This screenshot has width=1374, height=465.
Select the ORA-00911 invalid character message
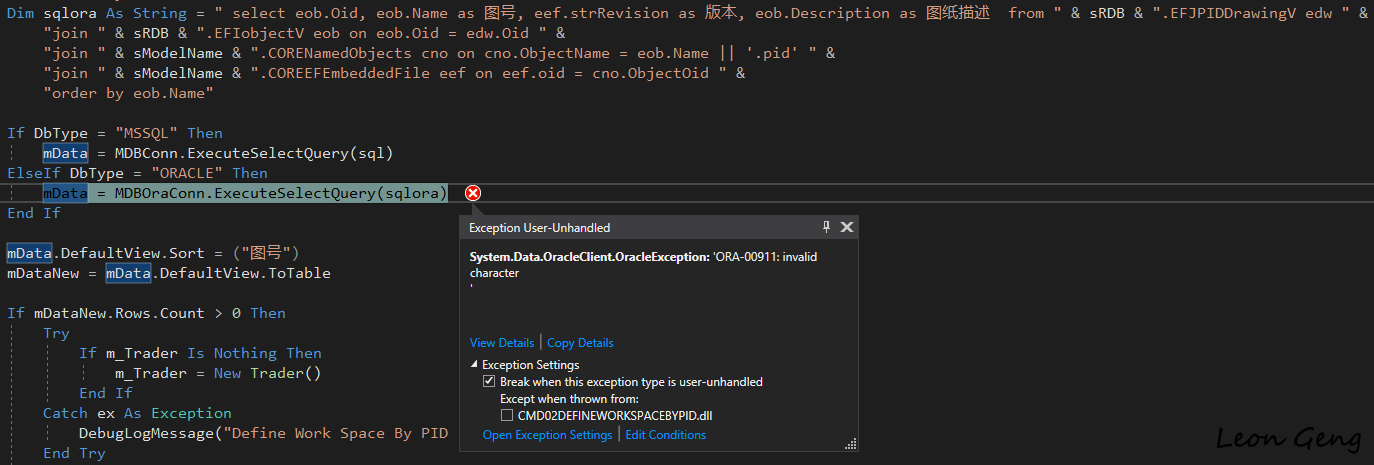pos(644,264)
